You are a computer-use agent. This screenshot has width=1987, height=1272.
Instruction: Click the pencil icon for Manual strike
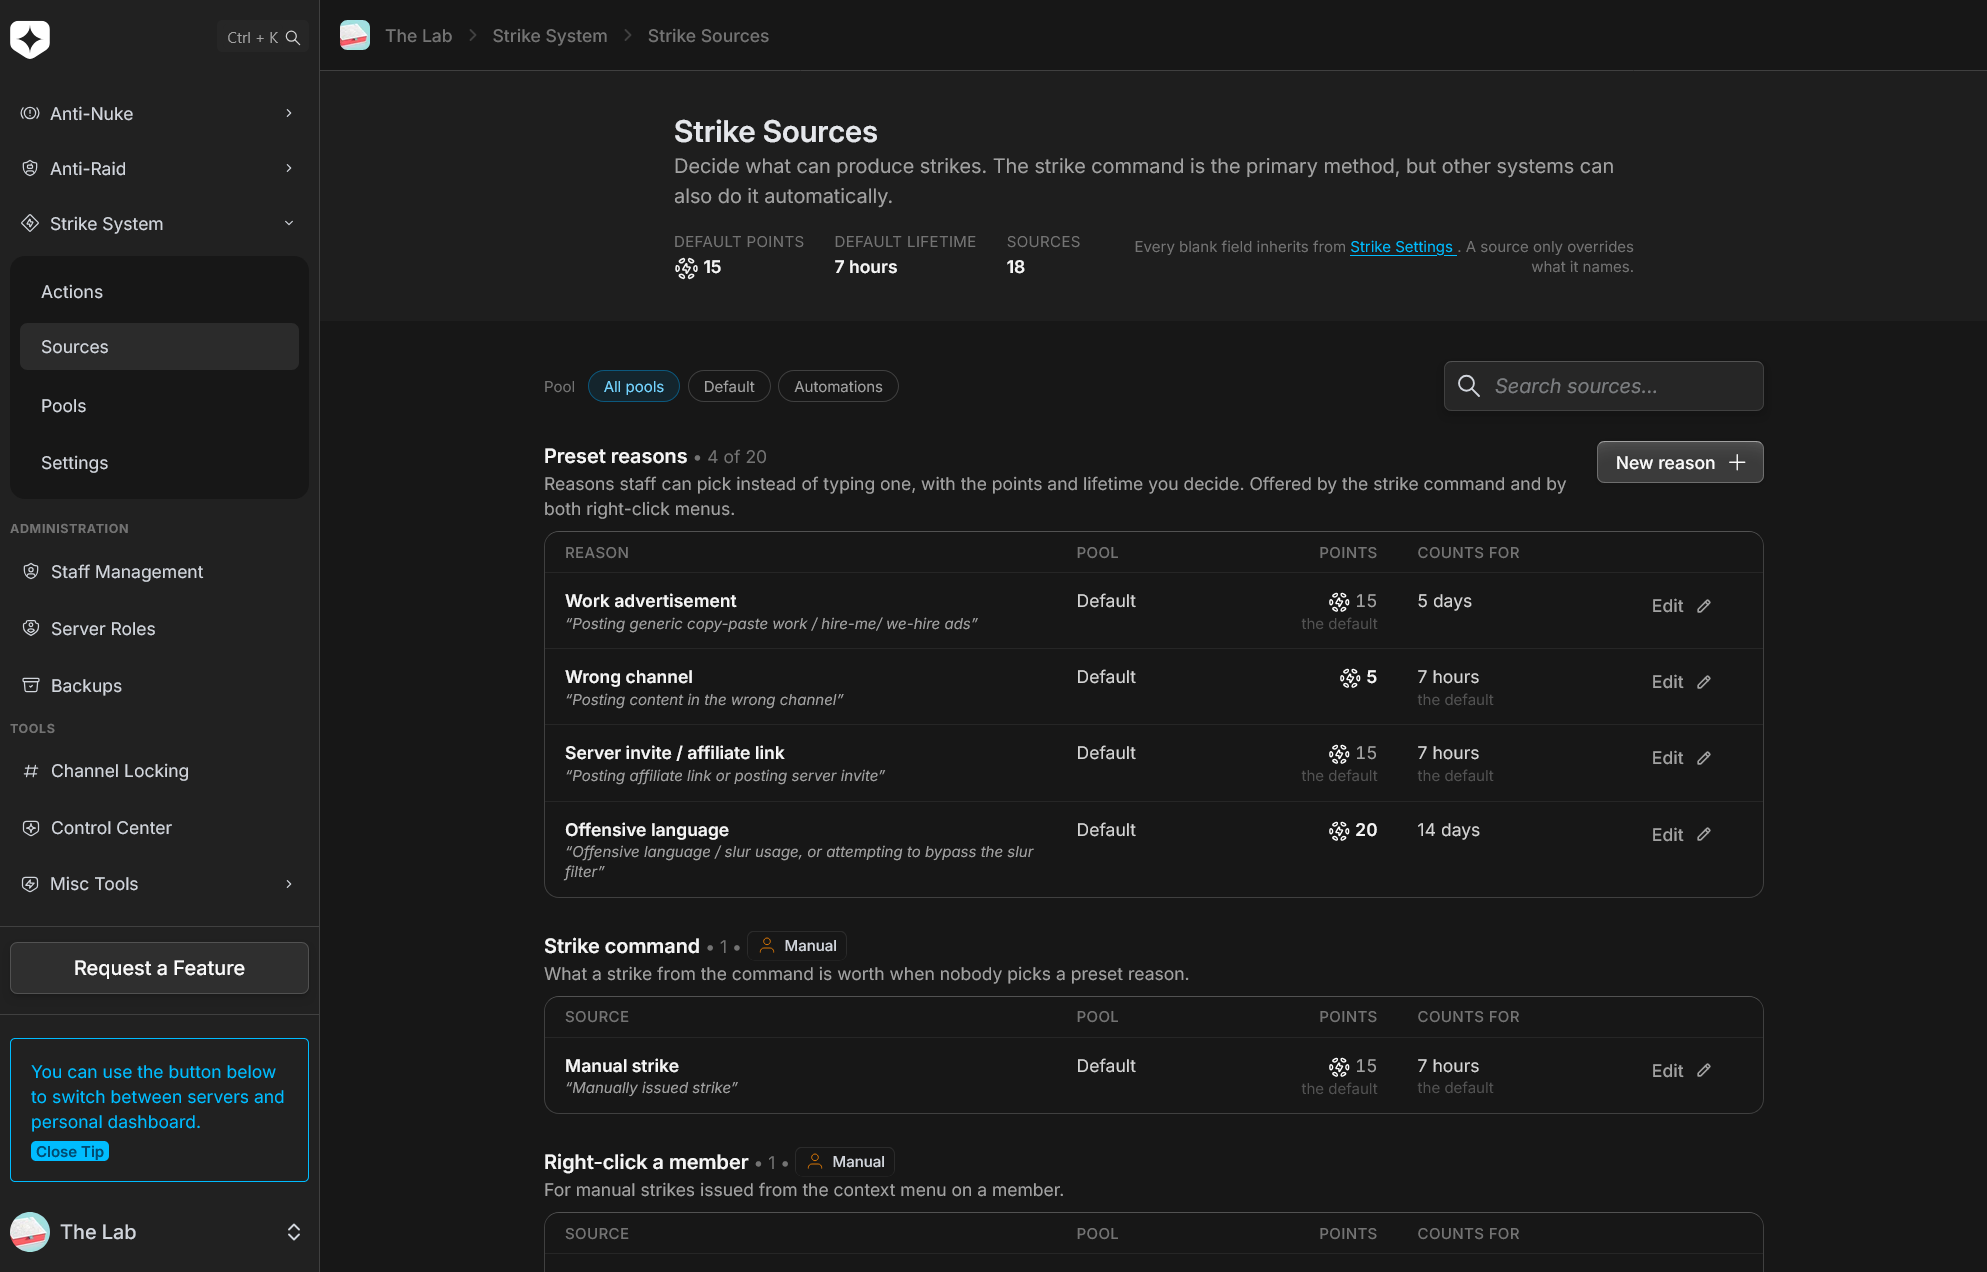tap(1704, 1071)
